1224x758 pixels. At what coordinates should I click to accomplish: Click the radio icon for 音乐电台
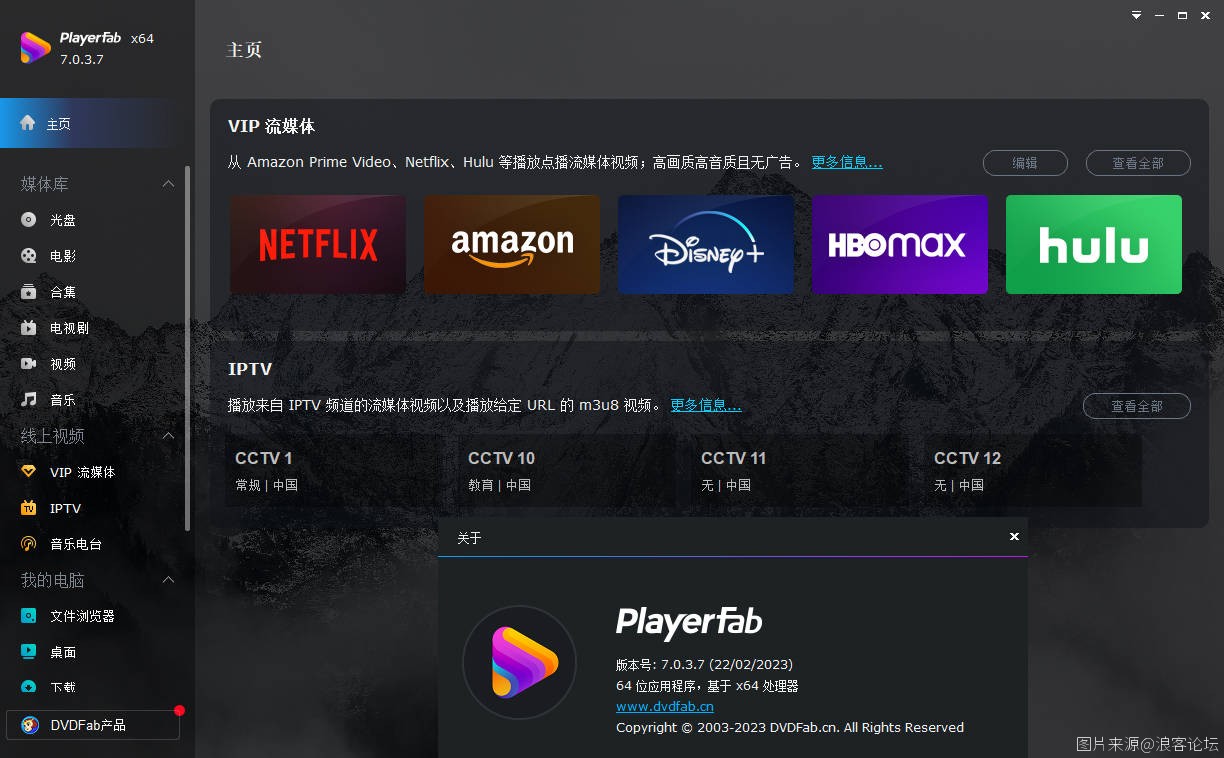pyautogui.click(x=29, y=544)
